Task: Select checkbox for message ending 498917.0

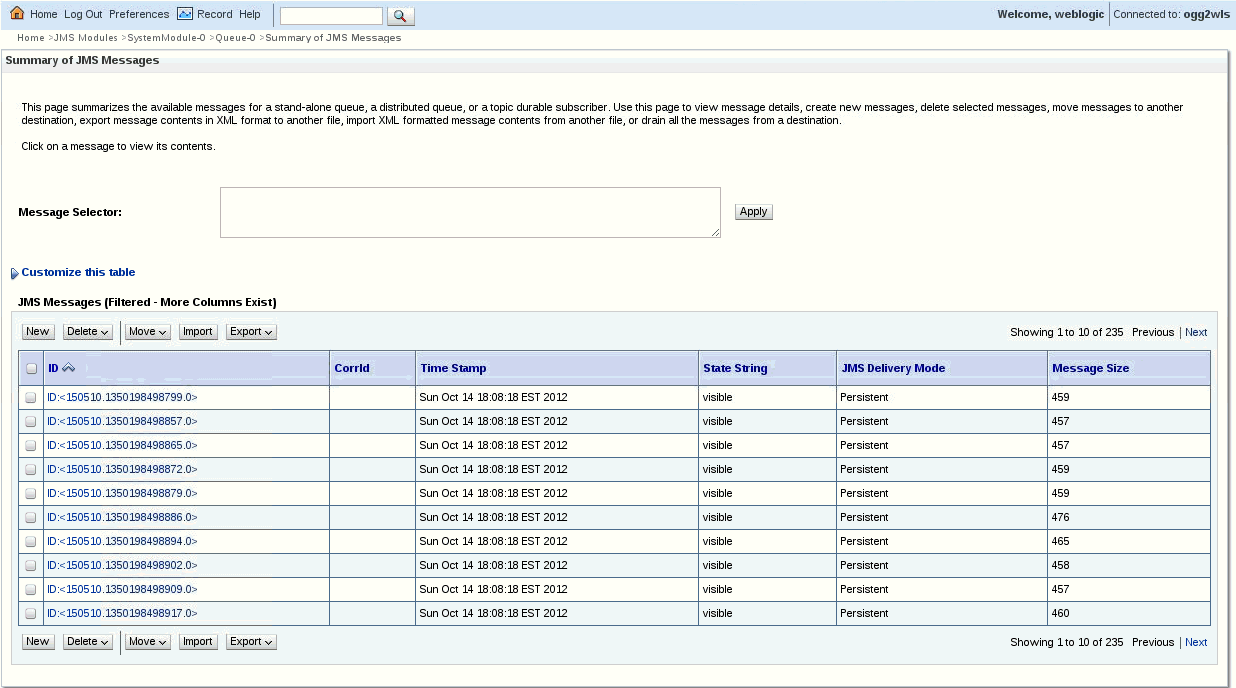Action: tap(31, 613)
